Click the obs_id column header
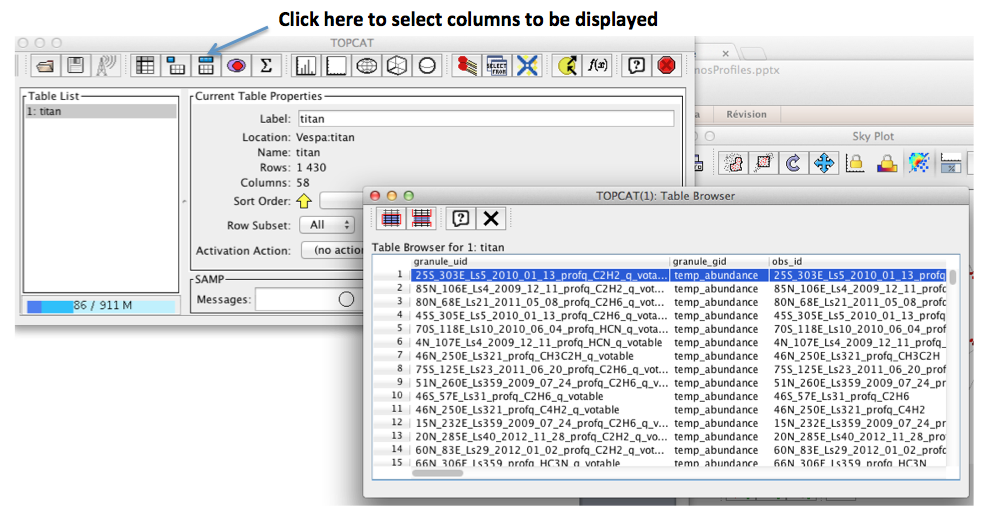This screenshot has width=990, height=520. click(857, 261)
